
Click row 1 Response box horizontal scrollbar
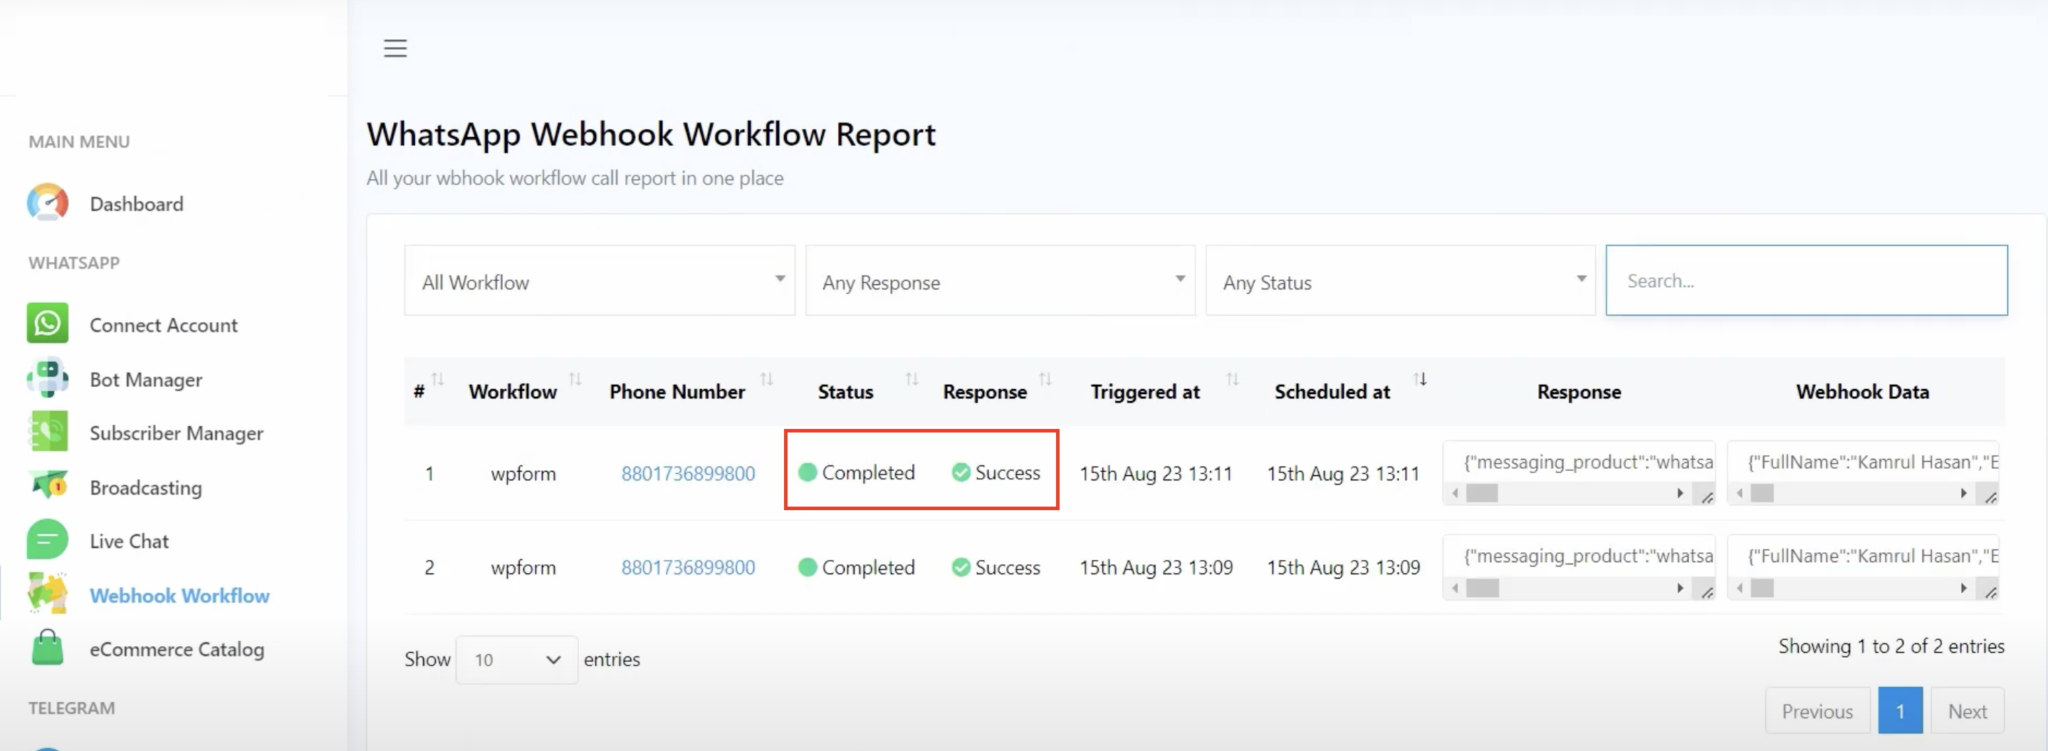1567,493
